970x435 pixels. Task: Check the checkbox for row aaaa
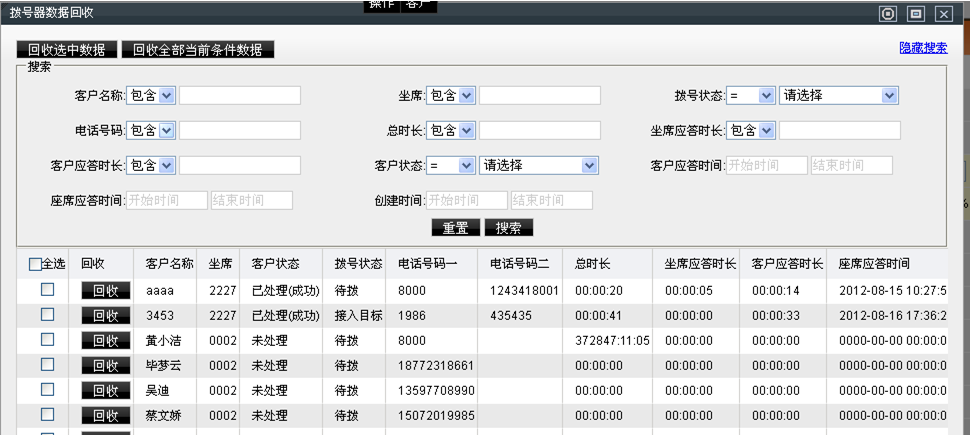[x=47, y=289]
